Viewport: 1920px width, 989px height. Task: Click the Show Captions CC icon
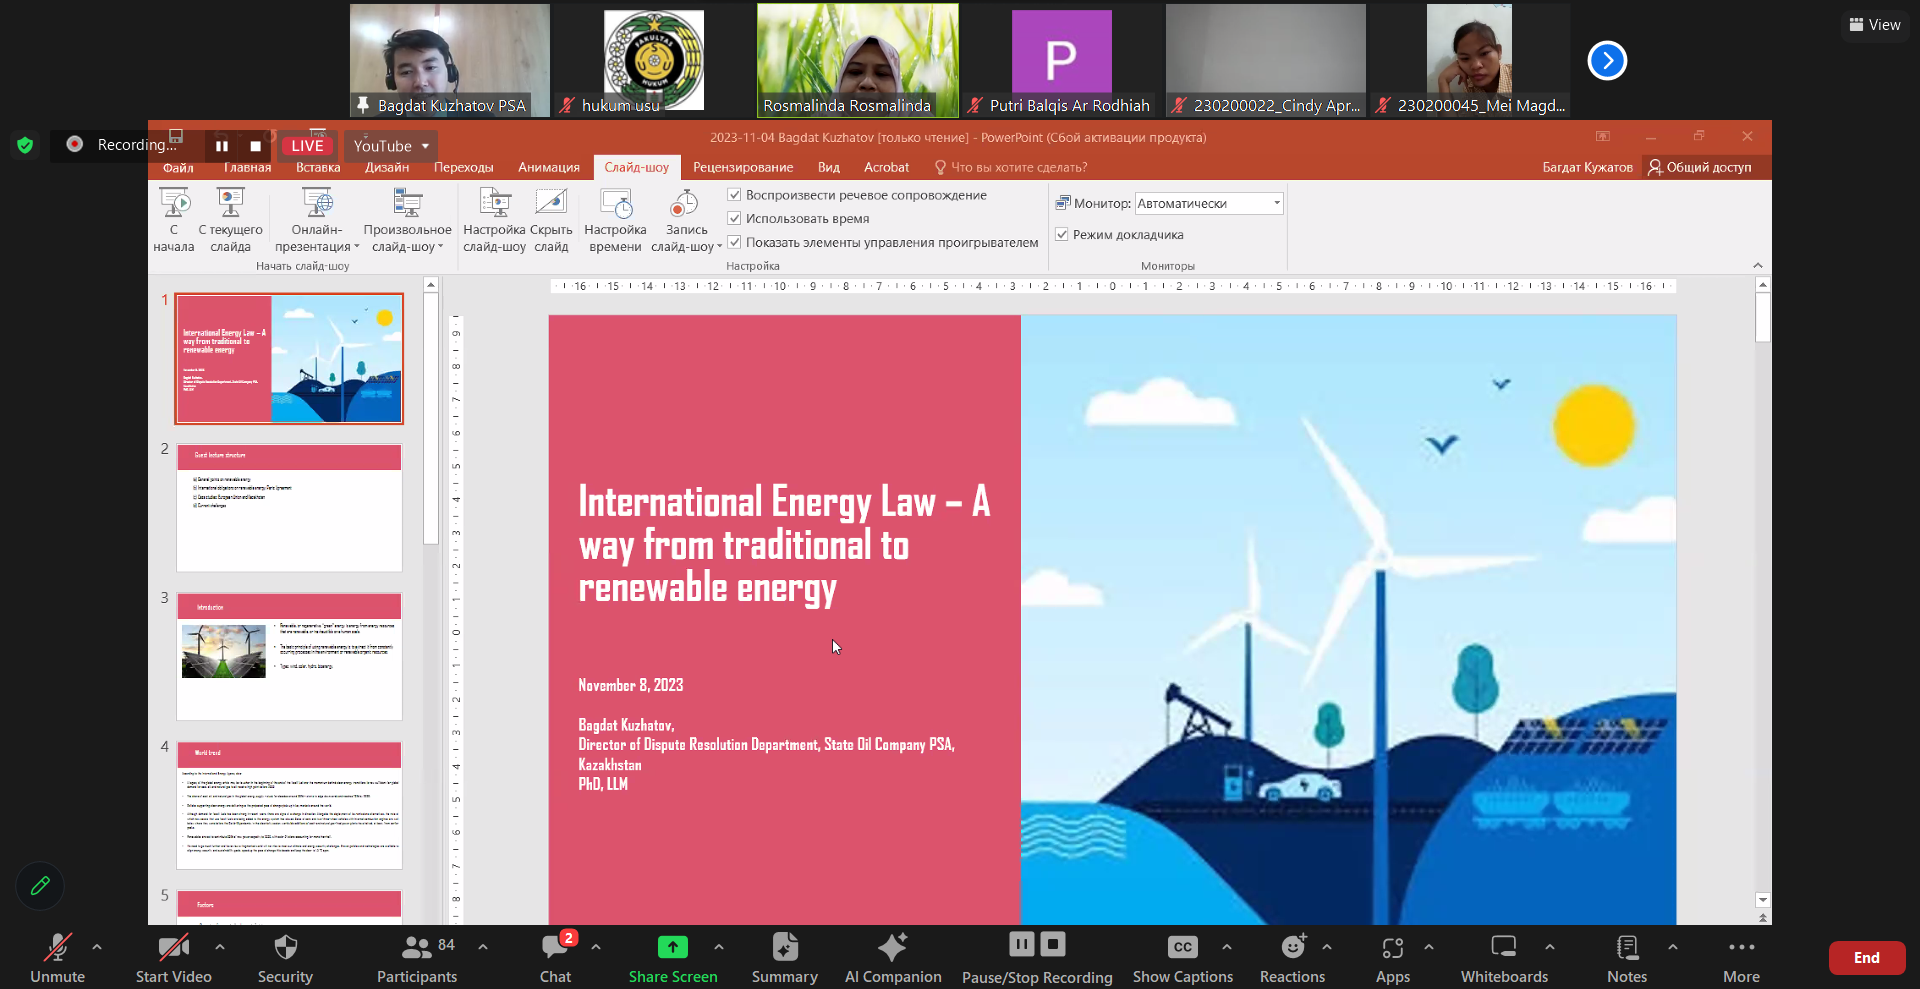tap(1183, 947)
